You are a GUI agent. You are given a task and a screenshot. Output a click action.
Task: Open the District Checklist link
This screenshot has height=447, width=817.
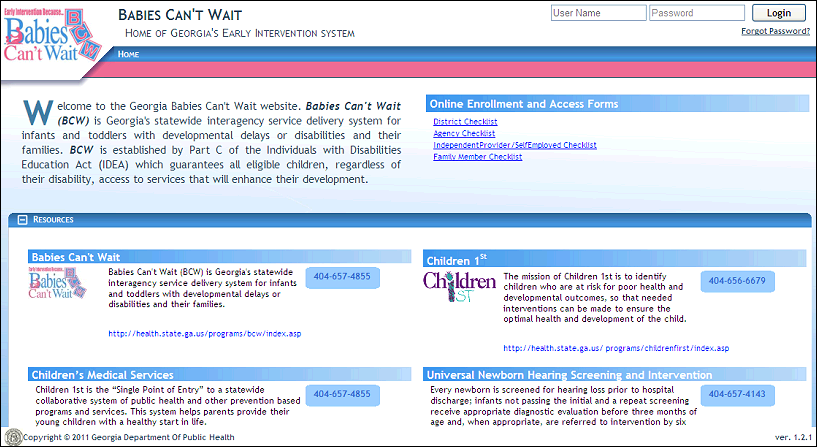(465, 122)
